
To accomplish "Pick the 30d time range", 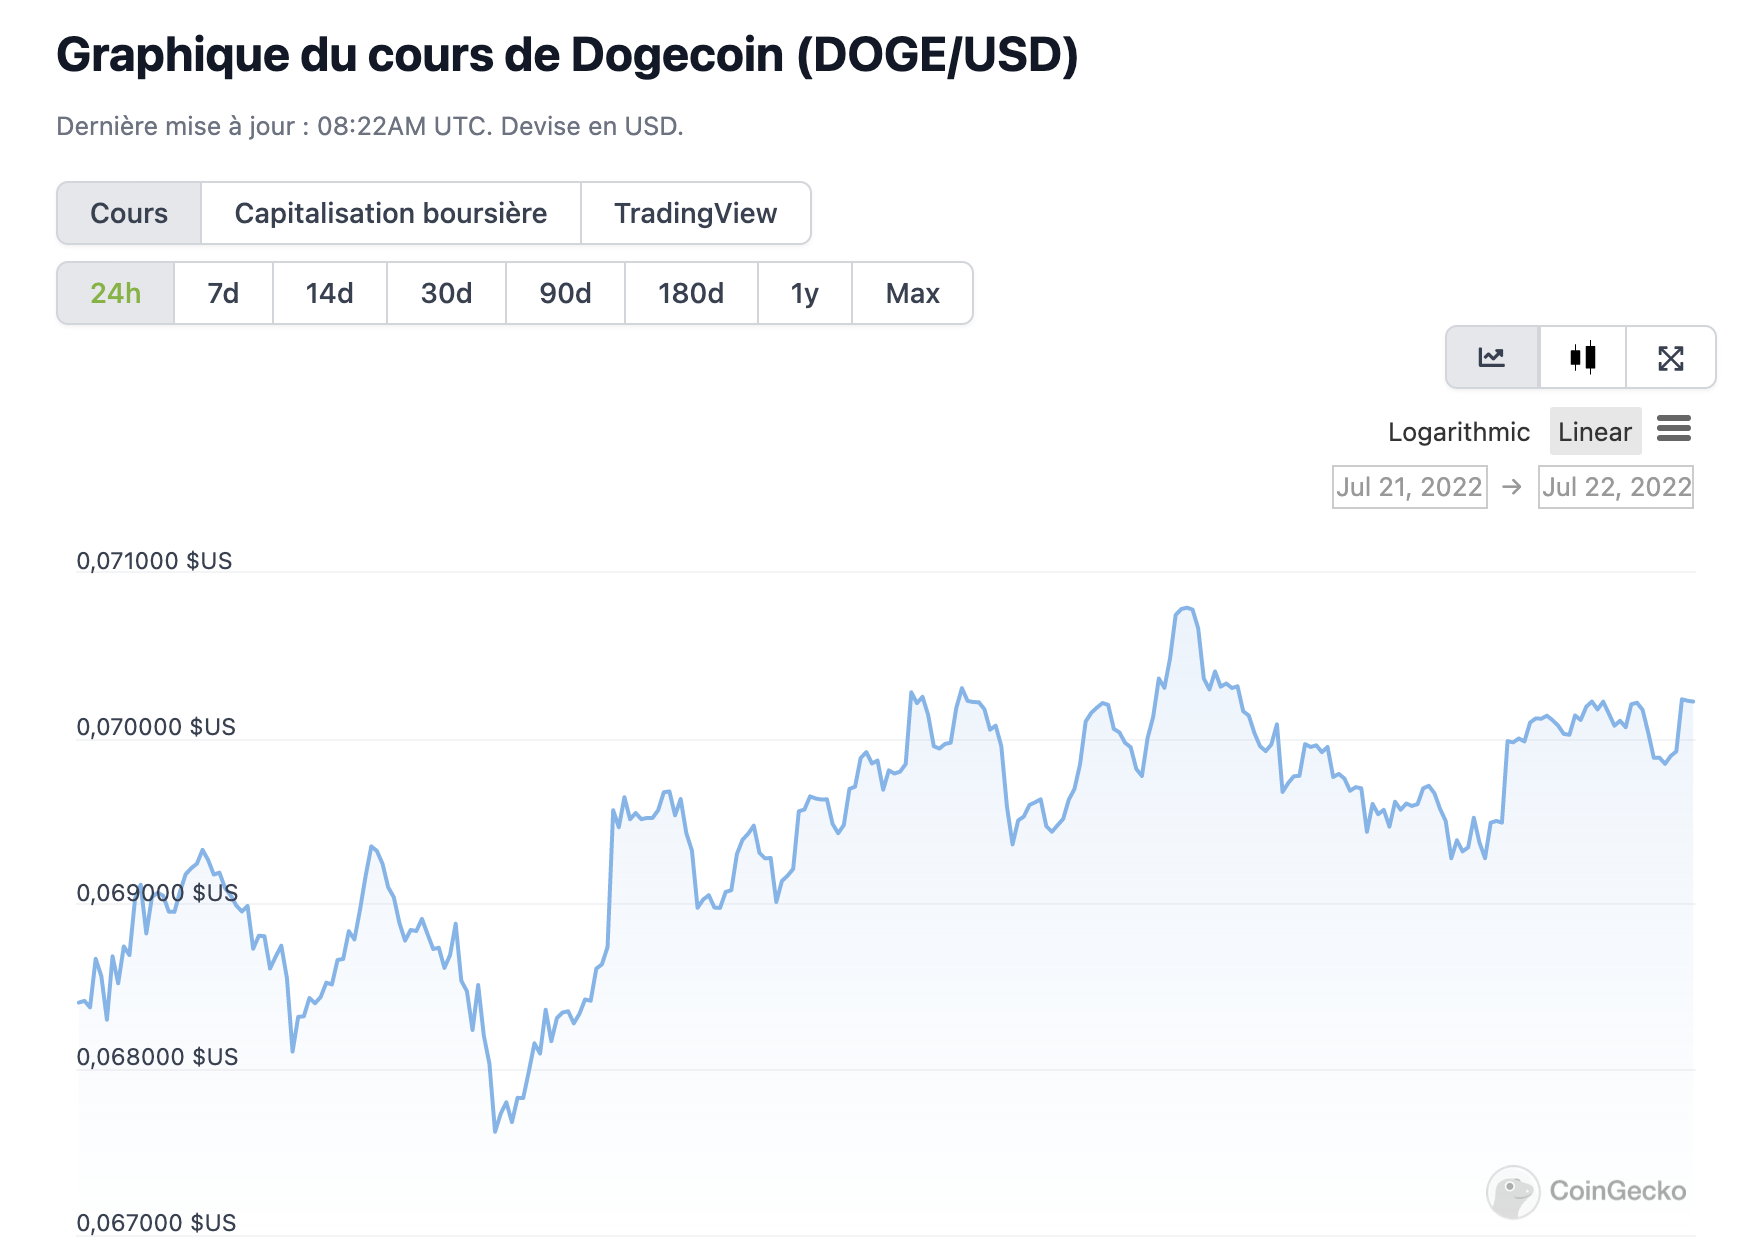I will click(446, 293).
